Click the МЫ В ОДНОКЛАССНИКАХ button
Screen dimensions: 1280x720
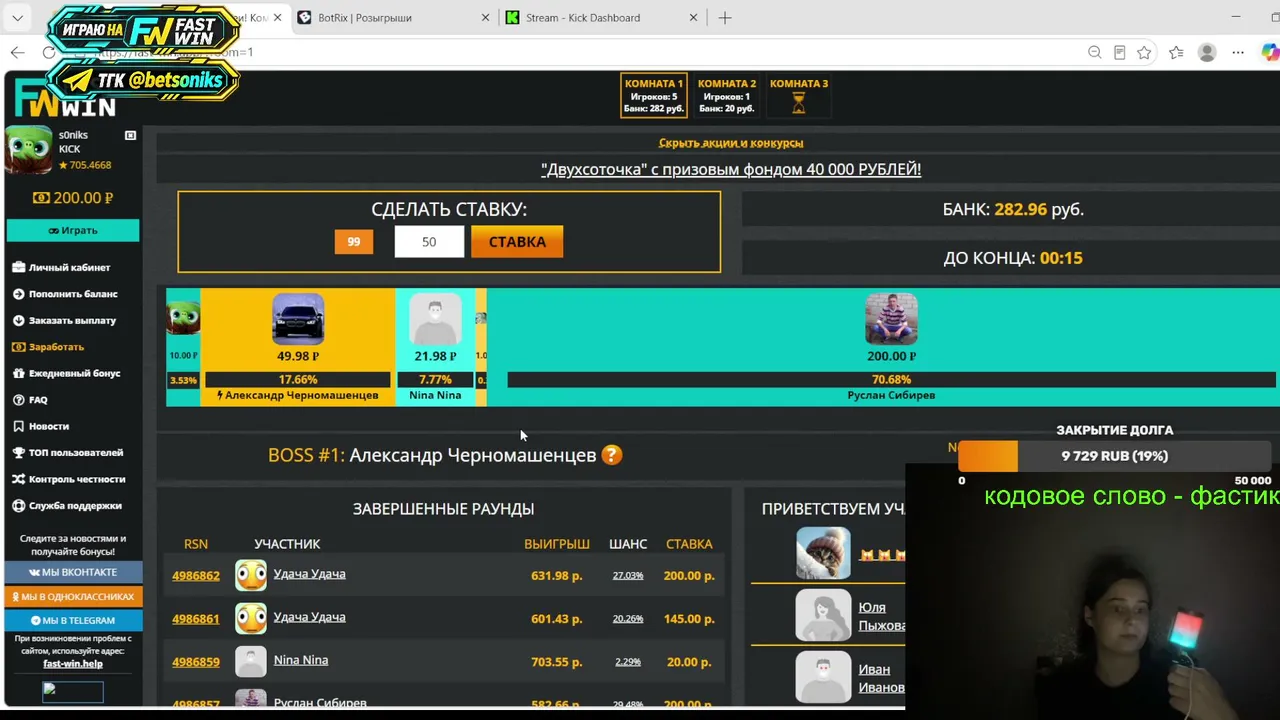pos(73,596)
